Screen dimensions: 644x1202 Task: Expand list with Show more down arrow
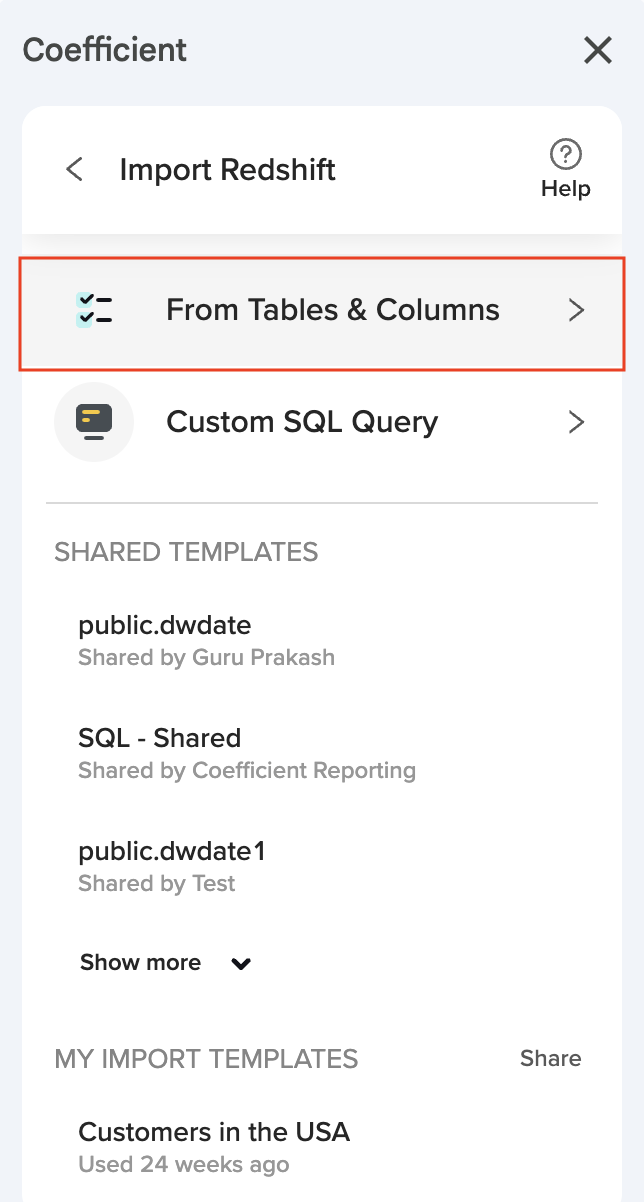pyautogui.click(x=241, y=964)
